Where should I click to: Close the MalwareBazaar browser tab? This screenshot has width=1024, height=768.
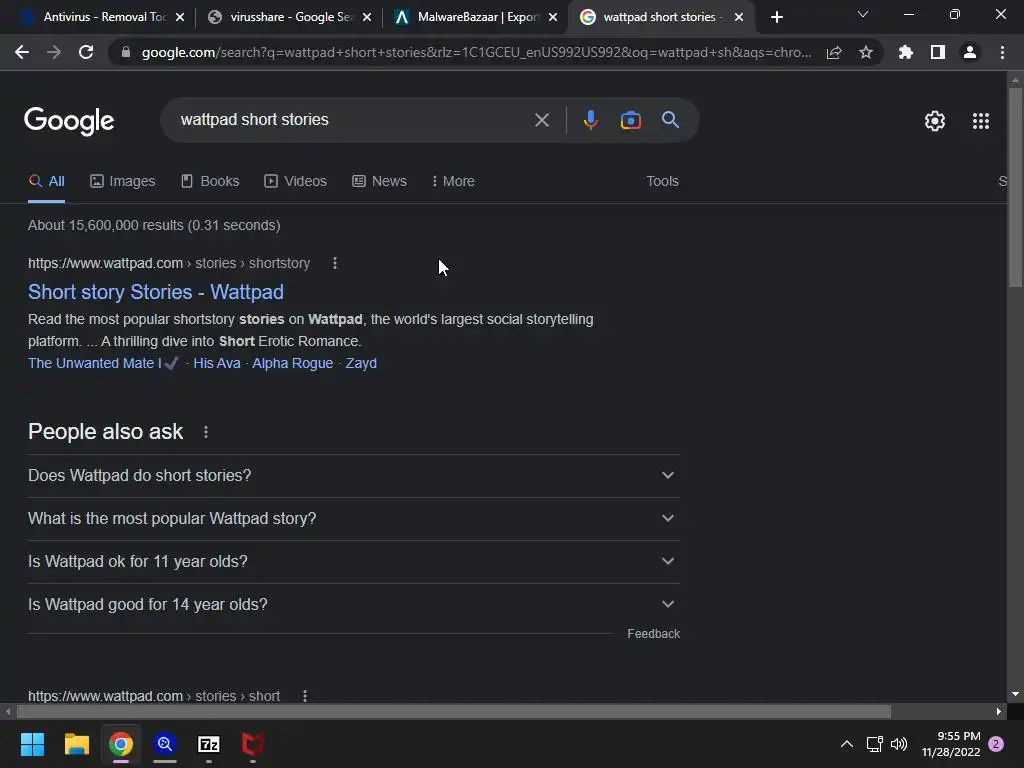(552, 18)
